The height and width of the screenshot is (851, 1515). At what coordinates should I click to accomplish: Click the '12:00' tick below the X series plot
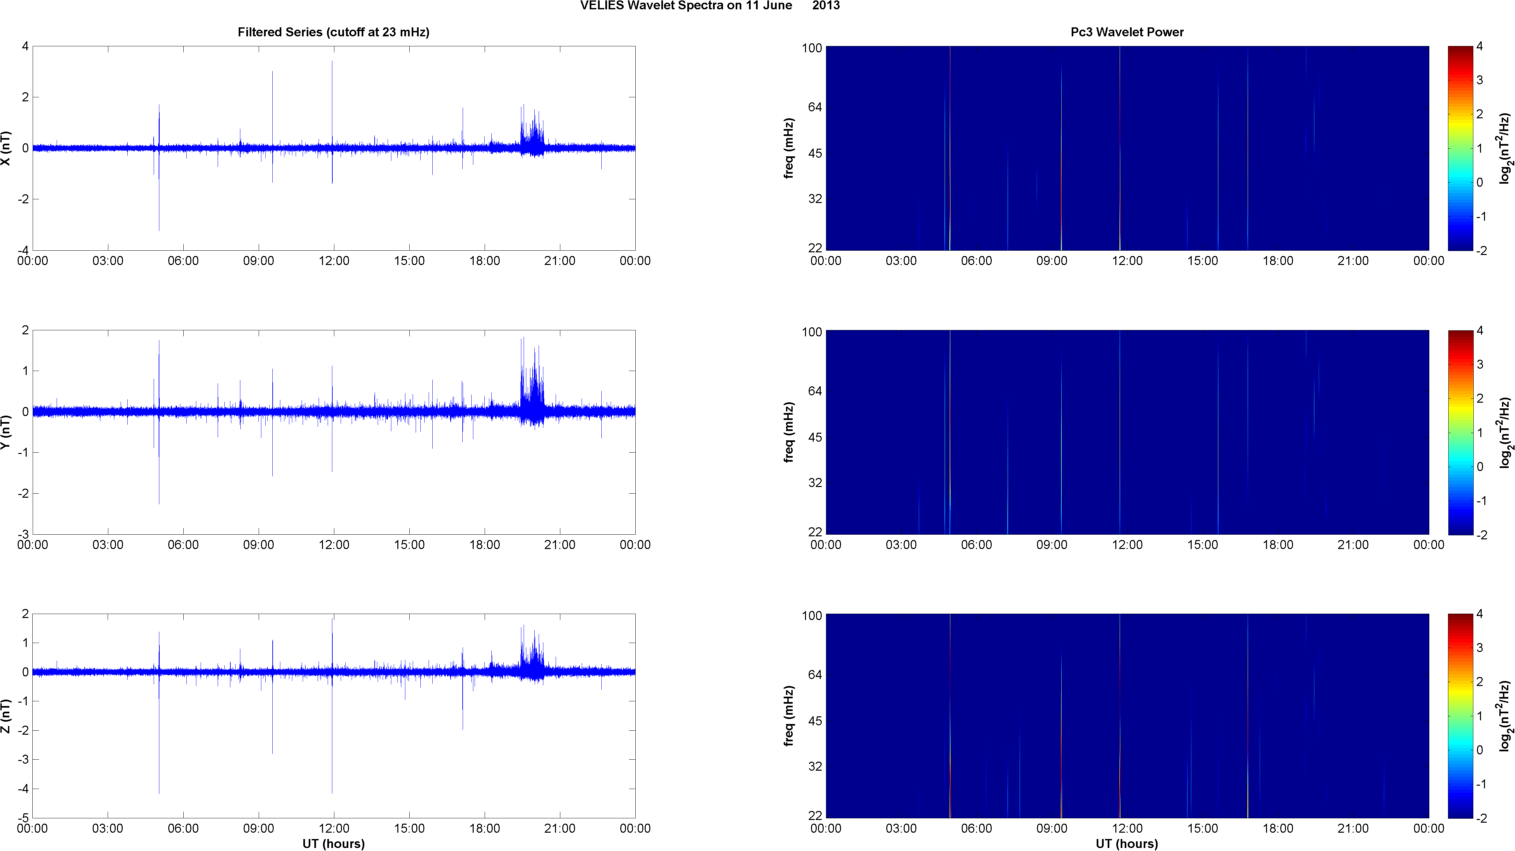334,261
